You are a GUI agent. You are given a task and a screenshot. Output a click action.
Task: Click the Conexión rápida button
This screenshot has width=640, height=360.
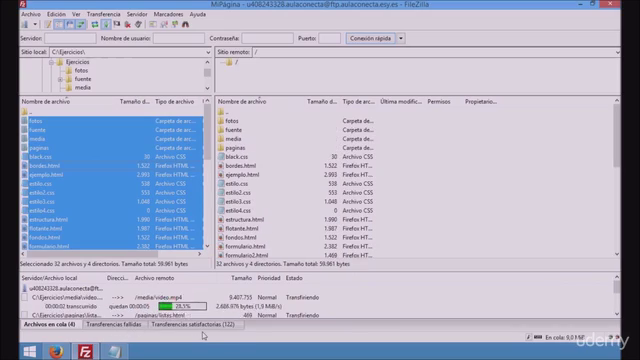click(370, 38)
